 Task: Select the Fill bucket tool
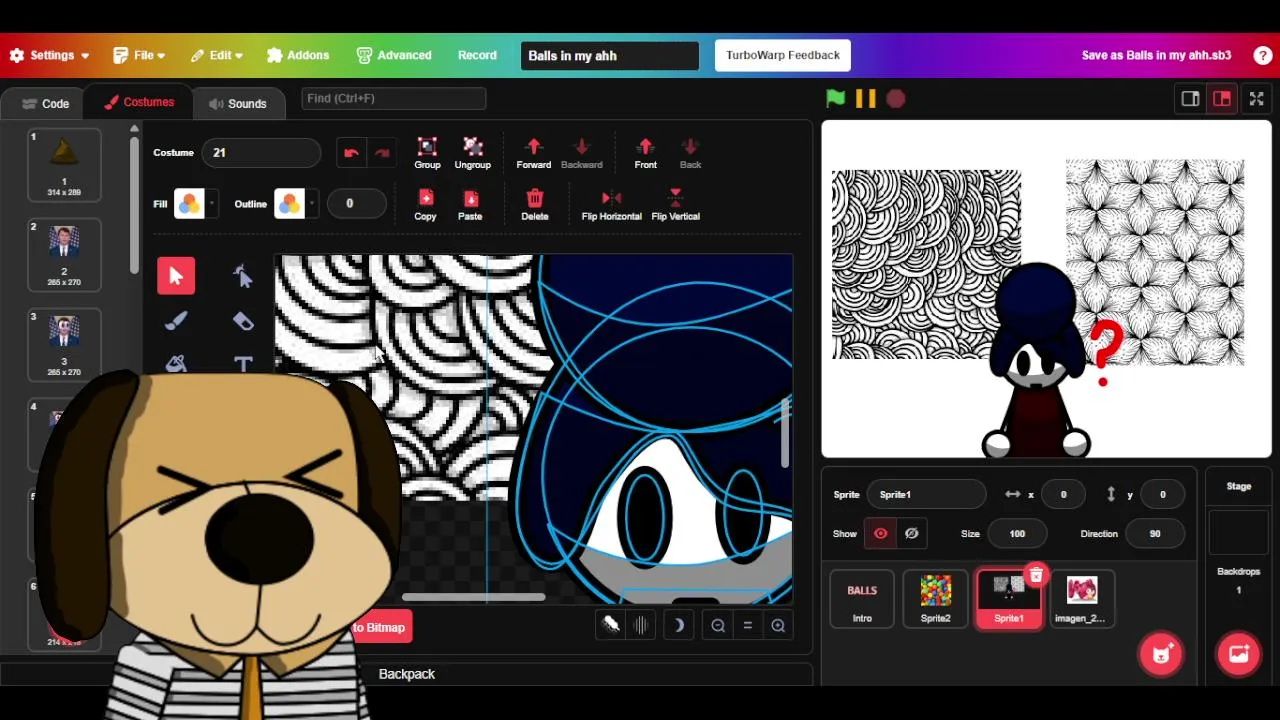[176, 364]
